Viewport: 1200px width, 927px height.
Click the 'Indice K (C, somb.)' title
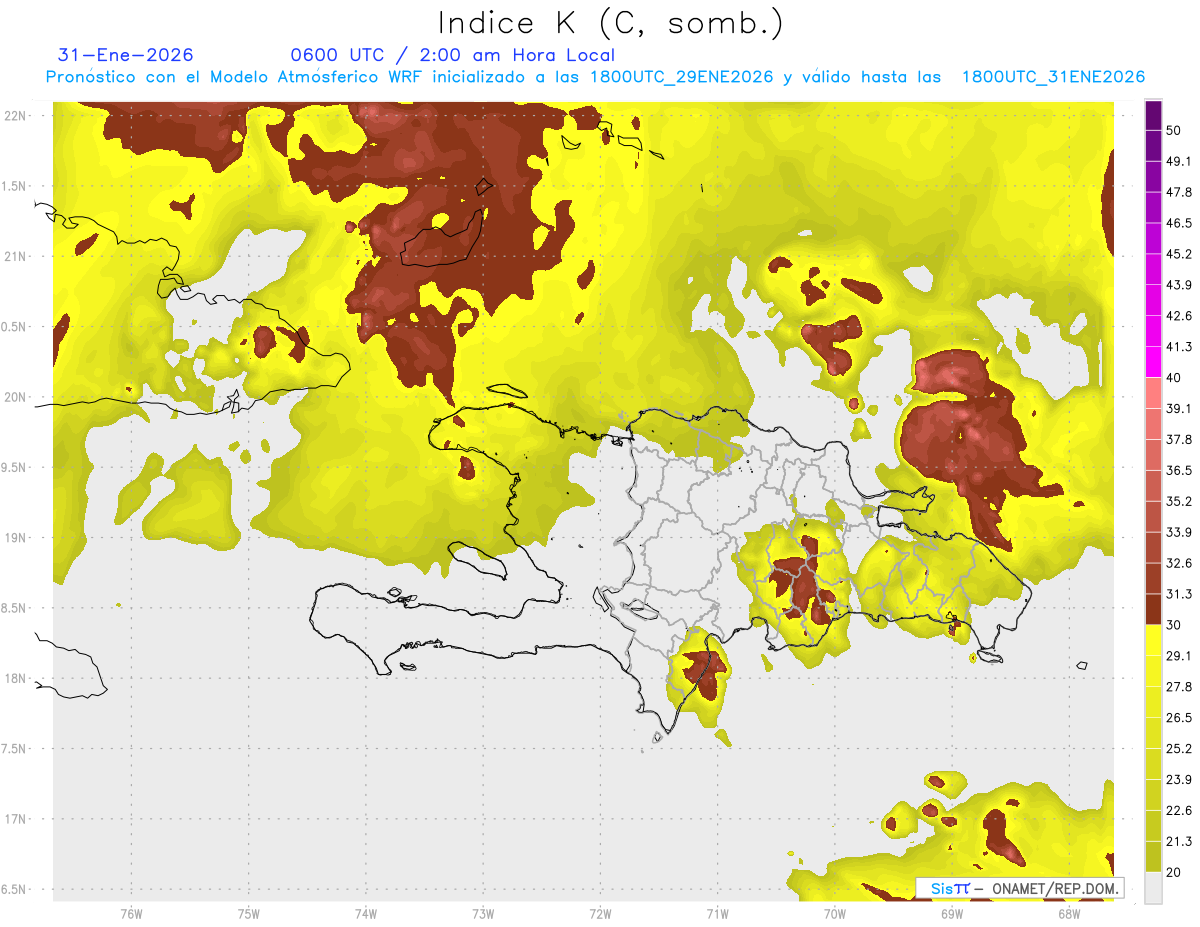(610, 24)
